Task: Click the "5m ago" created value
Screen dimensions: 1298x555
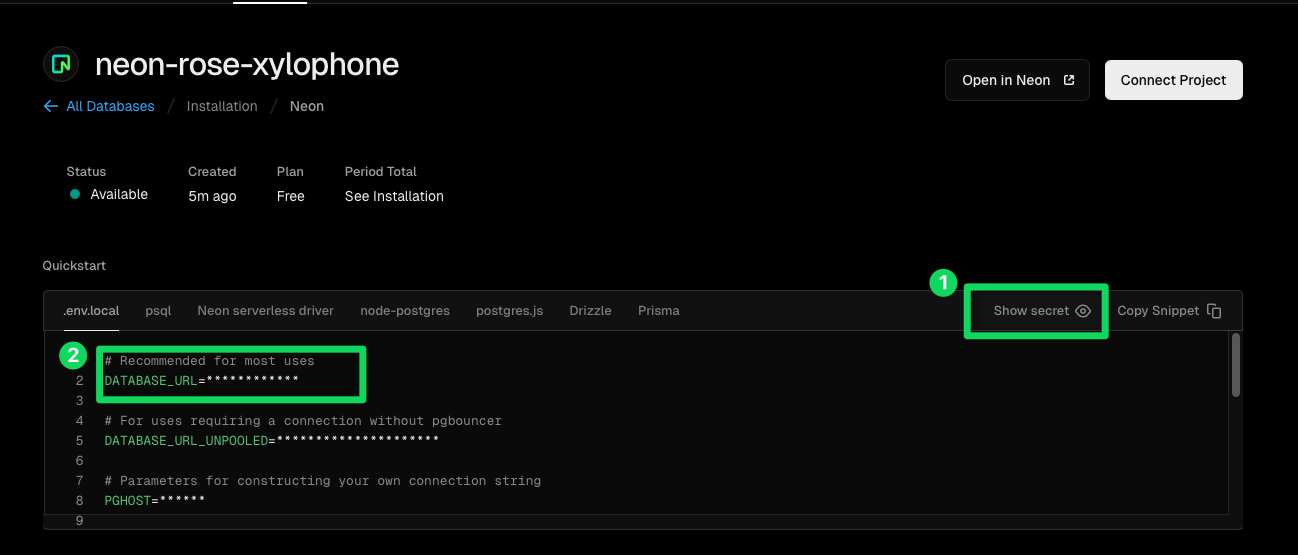Action: (212, 196)
